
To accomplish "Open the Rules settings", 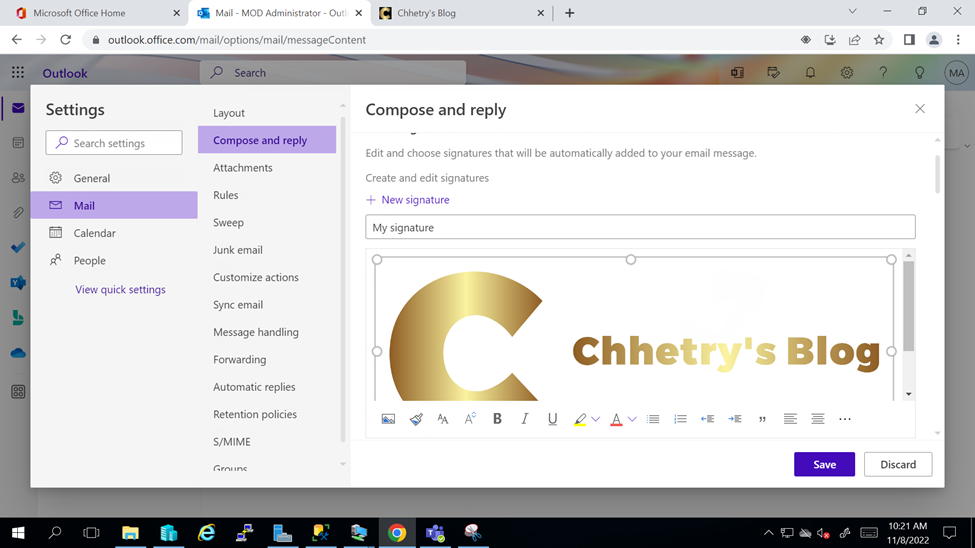I will click(267, 195).
